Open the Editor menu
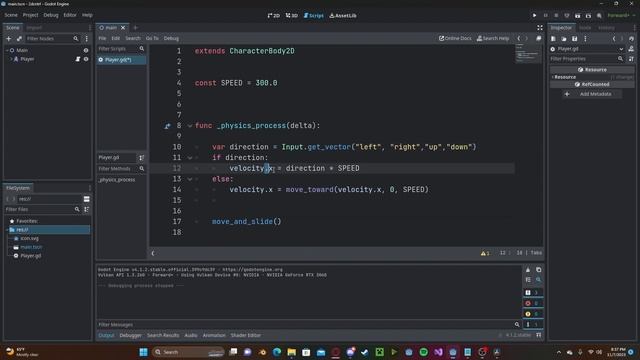This screenshot has width=640, height=360. 70,15
